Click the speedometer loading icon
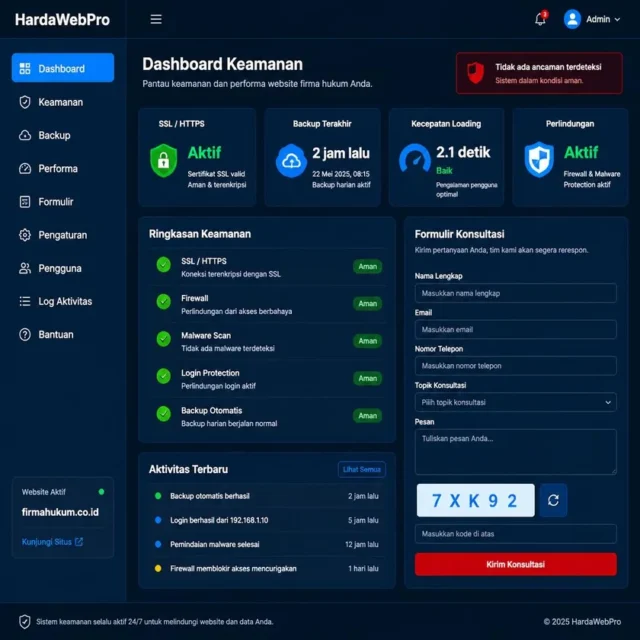This screenshot has height=640, width=640. [415, 158]
